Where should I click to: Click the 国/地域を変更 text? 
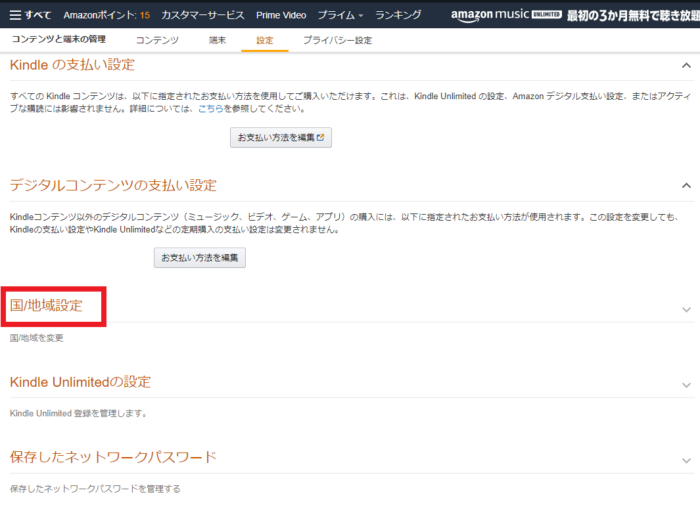pos(37,338)
